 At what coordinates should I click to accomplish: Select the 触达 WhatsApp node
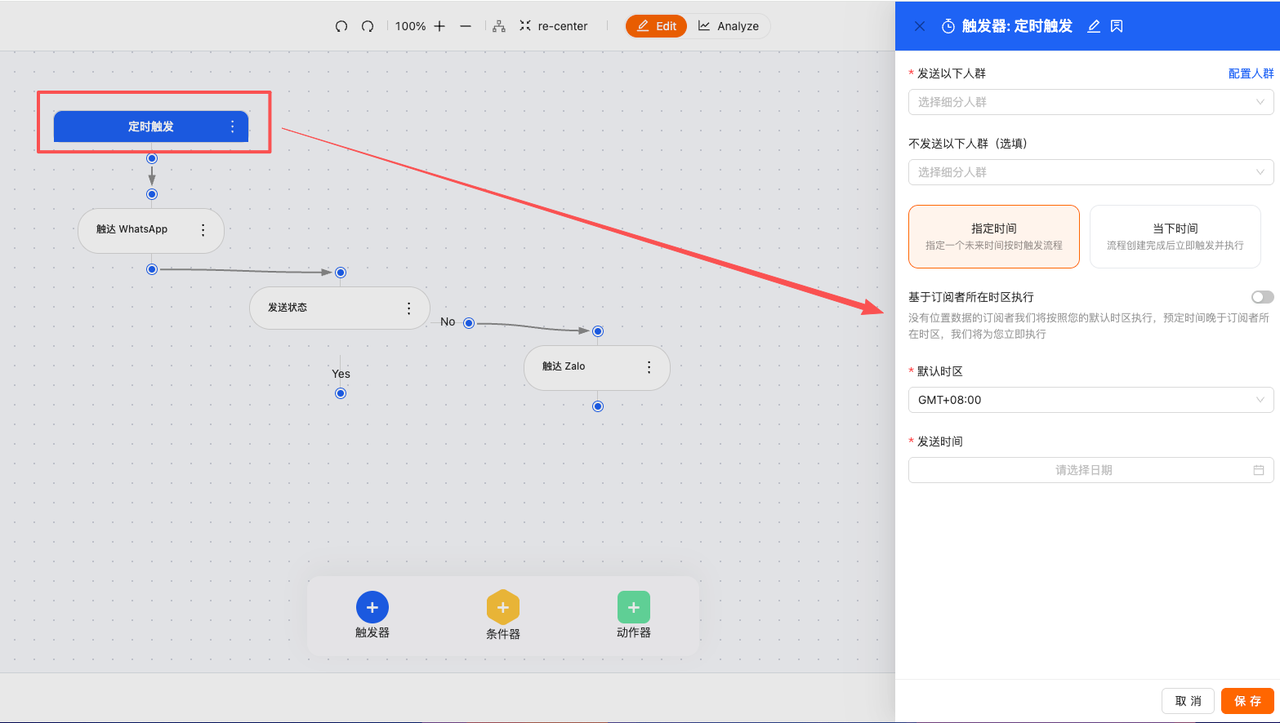click(x=151, y=230)
